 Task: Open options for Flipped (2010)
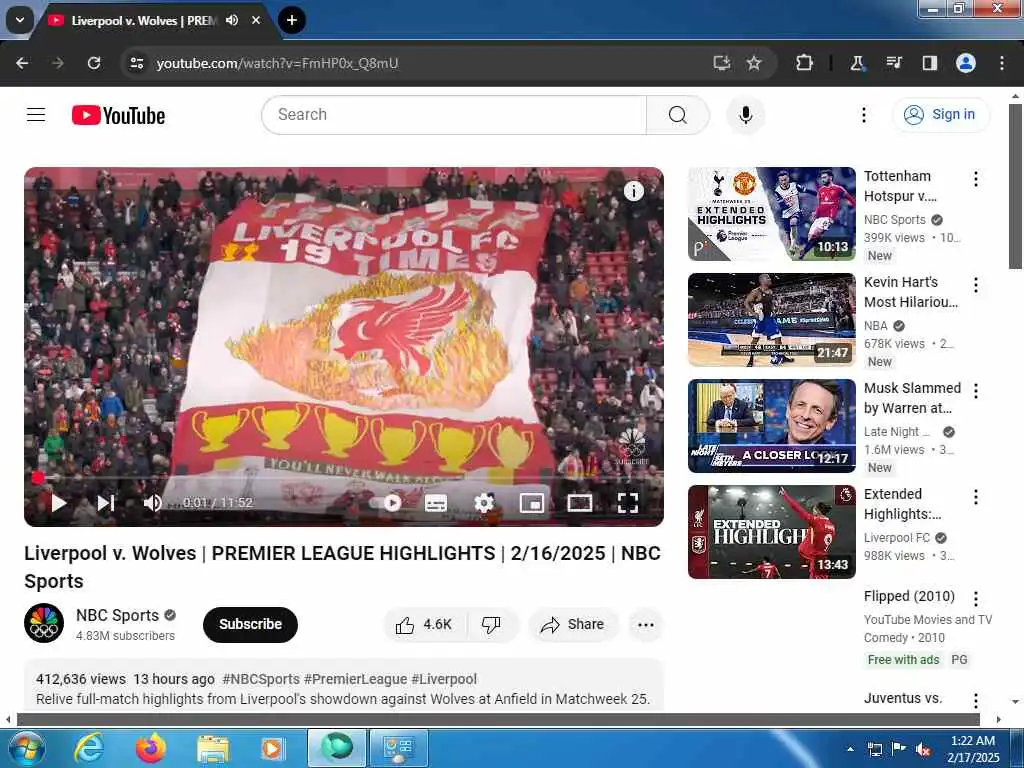point(976,598)
